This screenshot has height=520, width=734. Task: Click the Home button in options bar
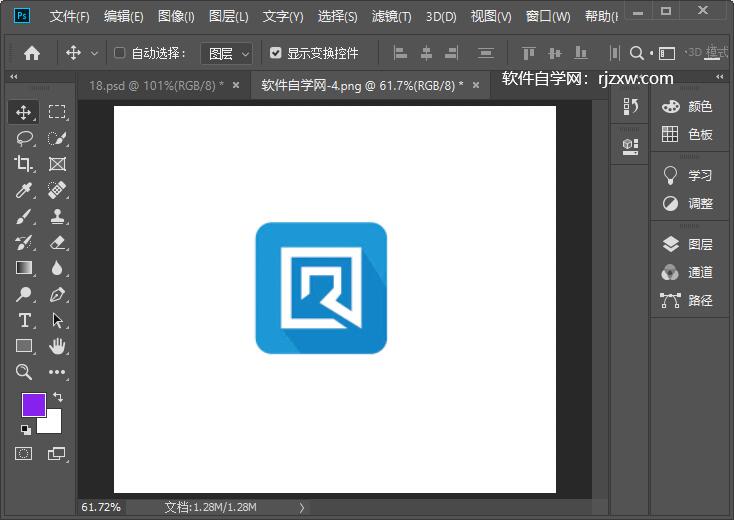tap(32, 53)
